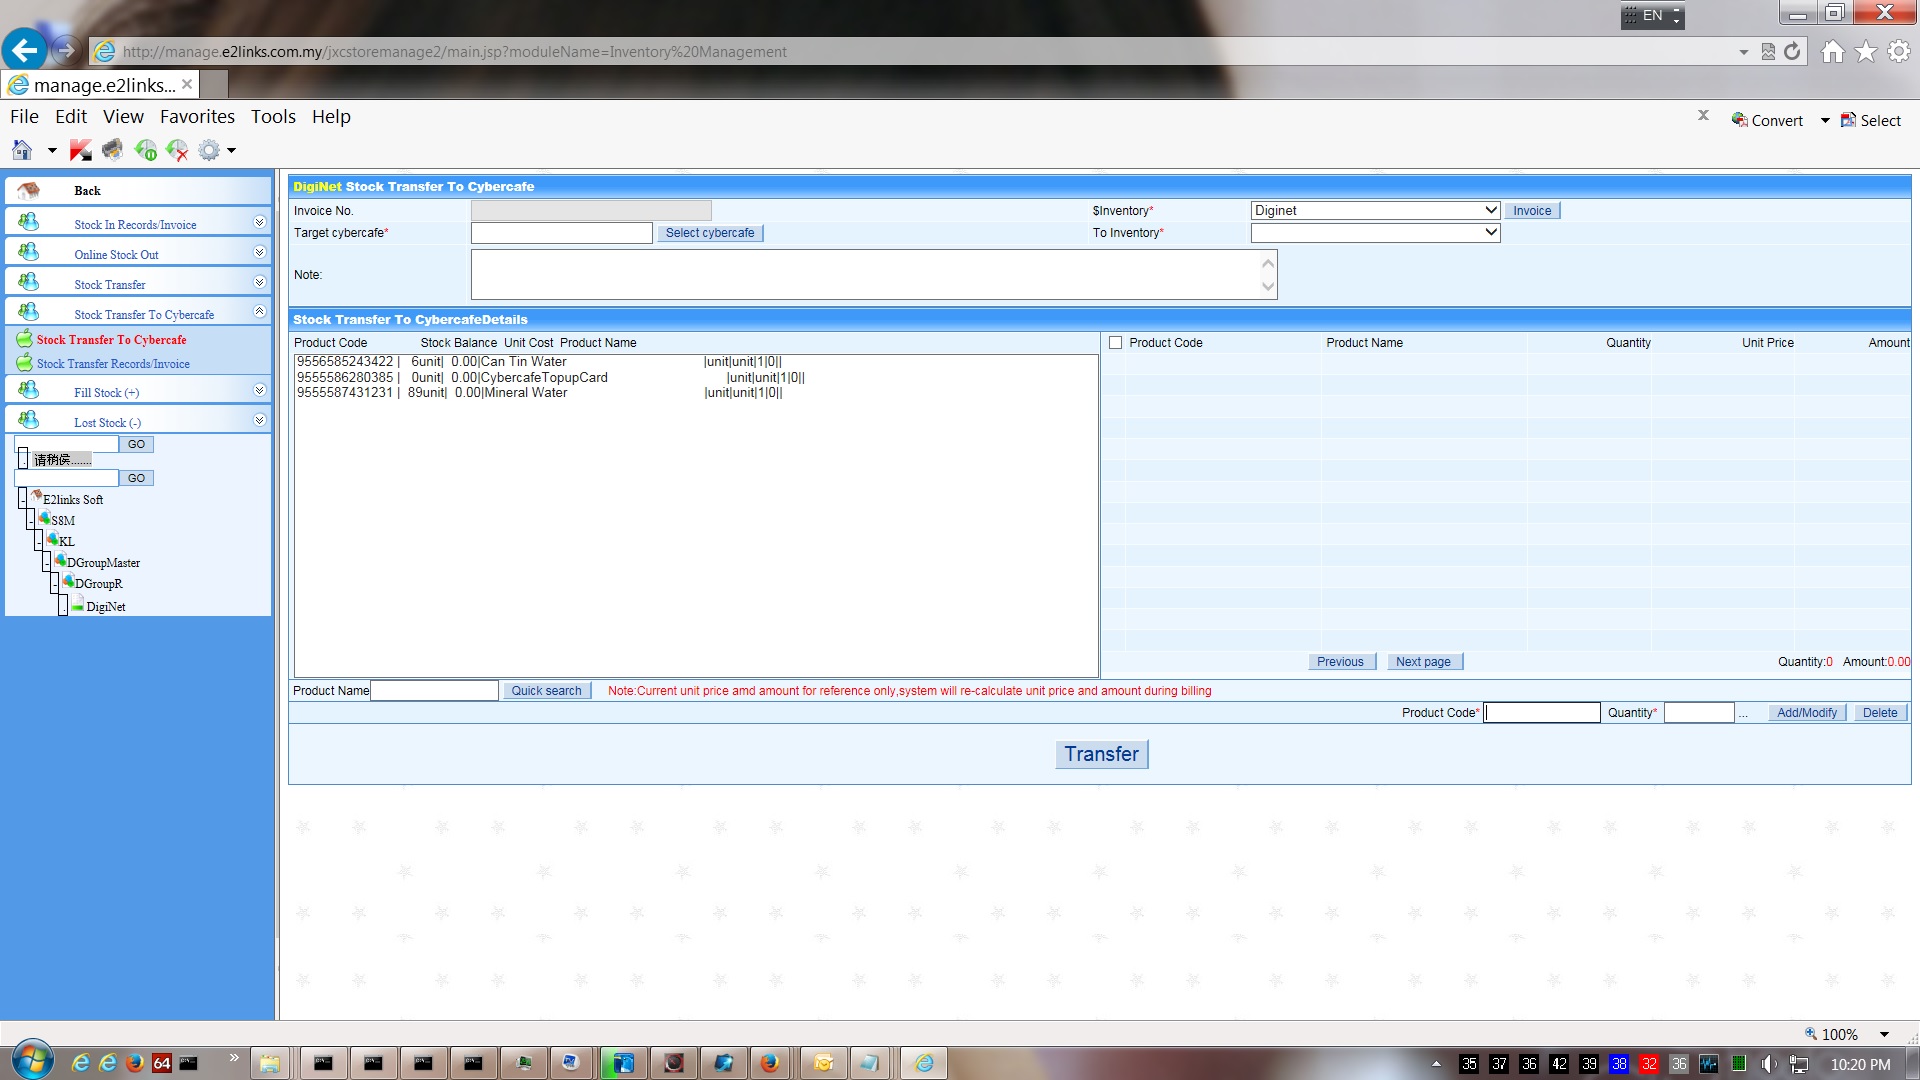This screenshot has height=1080, width=1920.
Task: Collapse the E2links Soft tree node
Action: (22, 499)
